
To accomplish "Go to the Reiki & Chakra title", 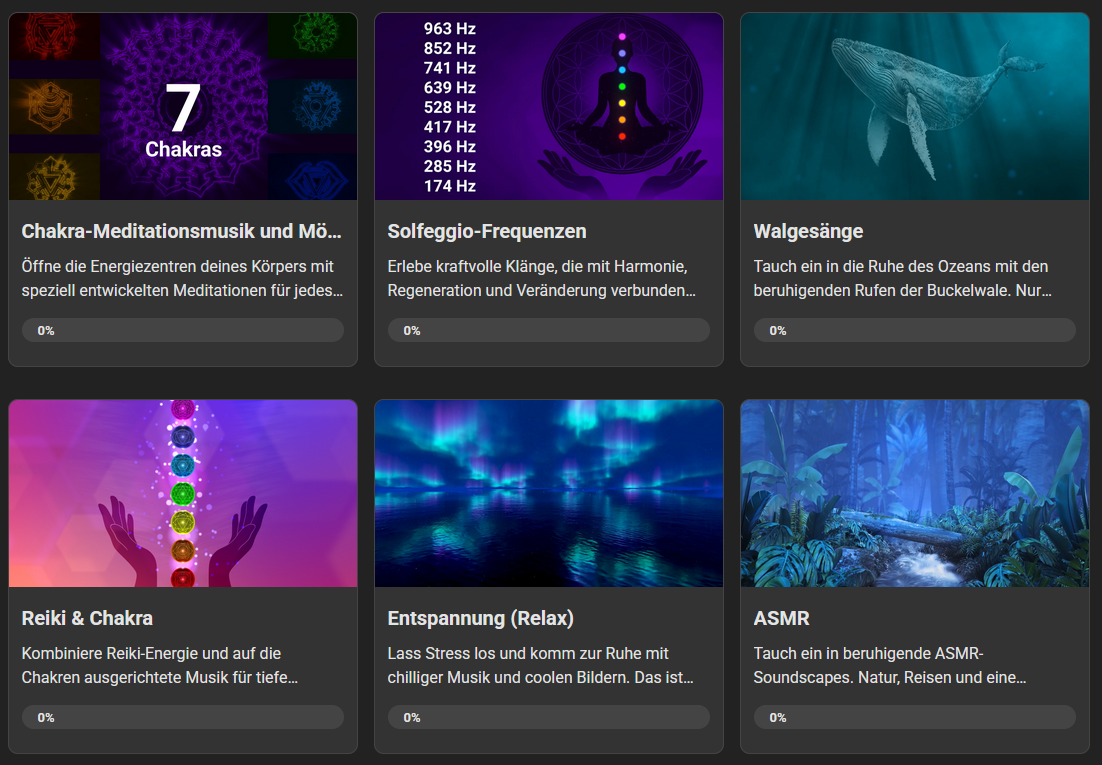I will coord(87,618).
